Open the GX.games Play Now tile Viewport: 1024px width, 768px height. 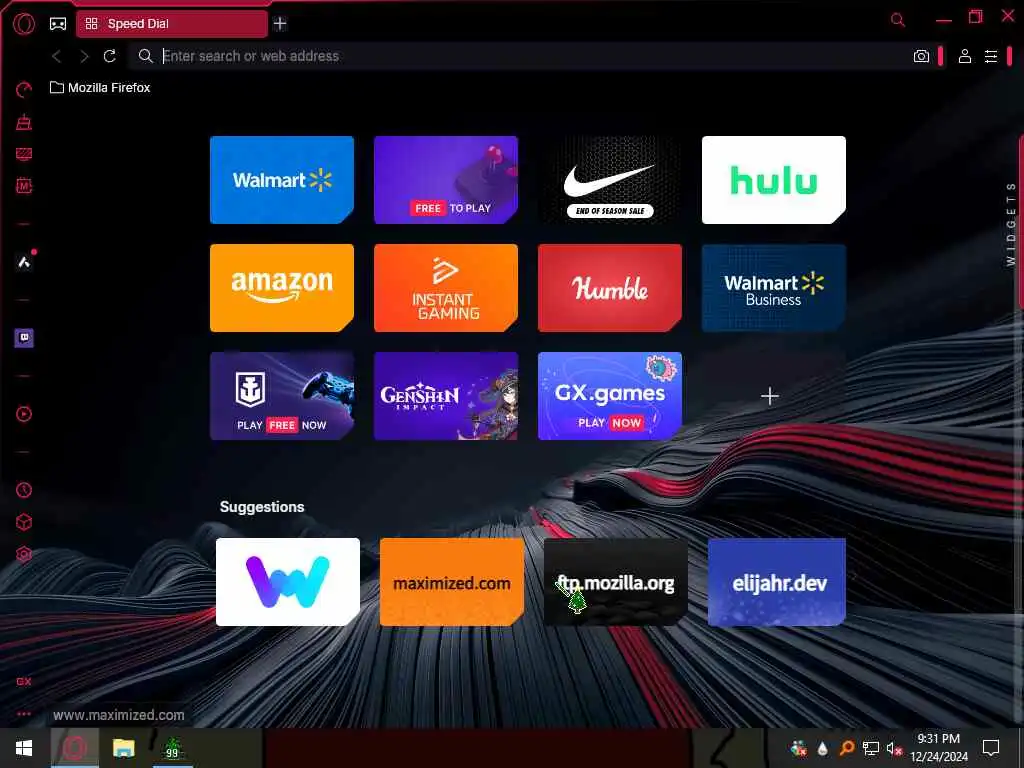point(609,396)
